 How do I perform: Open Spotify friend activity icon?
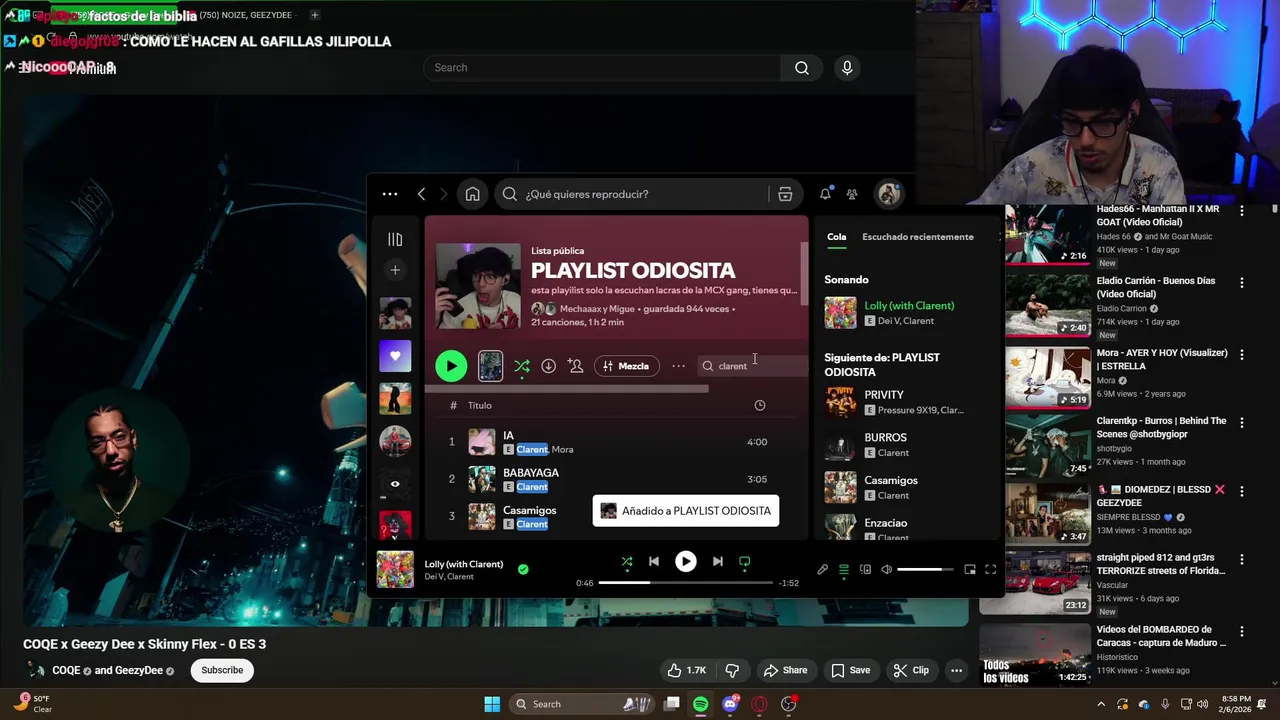click(852, 194)
